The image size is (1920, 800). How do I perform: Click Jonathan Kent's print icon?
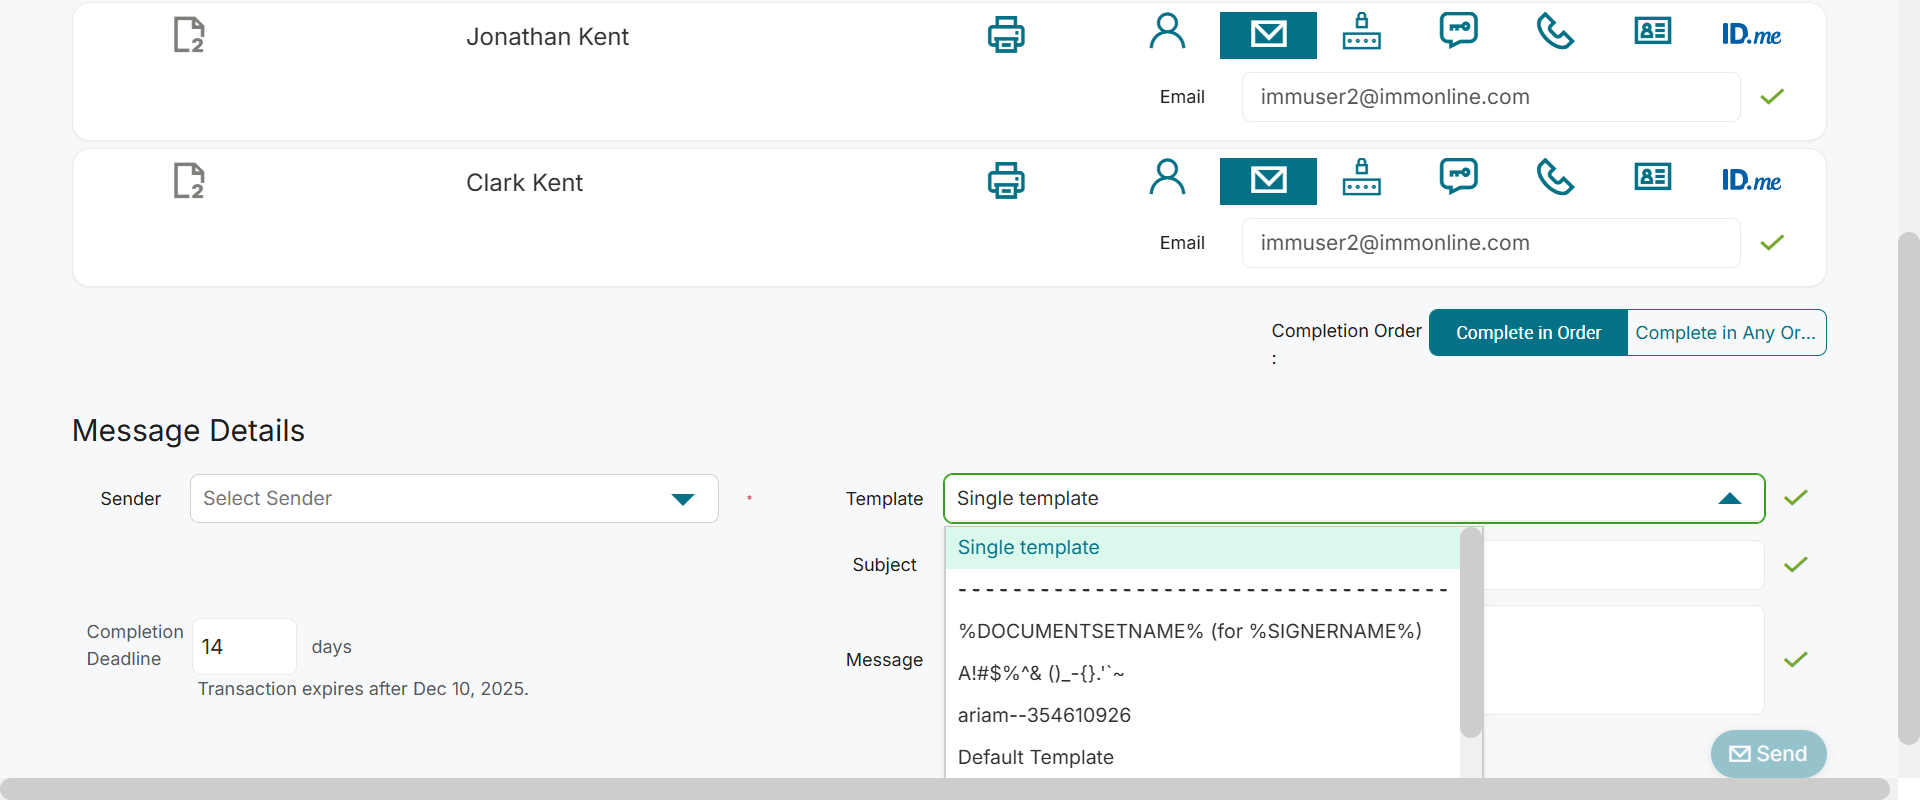coord(1006,35)
